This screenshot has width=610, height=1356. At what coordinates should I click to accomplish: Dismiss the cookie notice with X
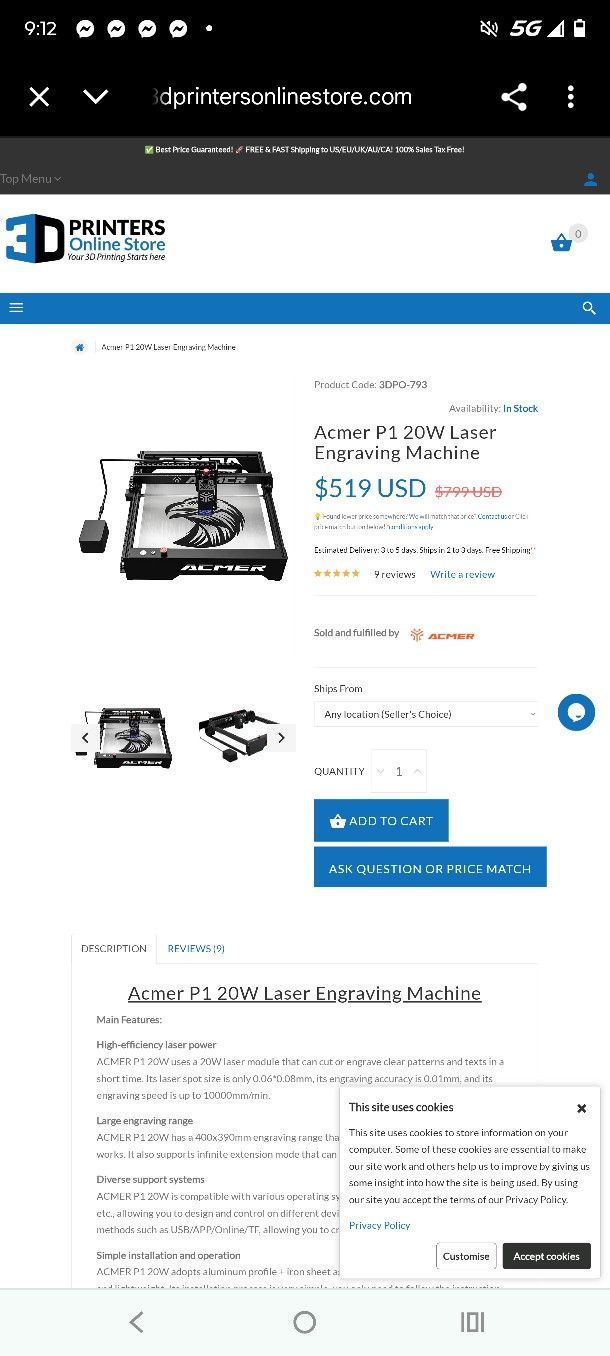click(581, 1108)
